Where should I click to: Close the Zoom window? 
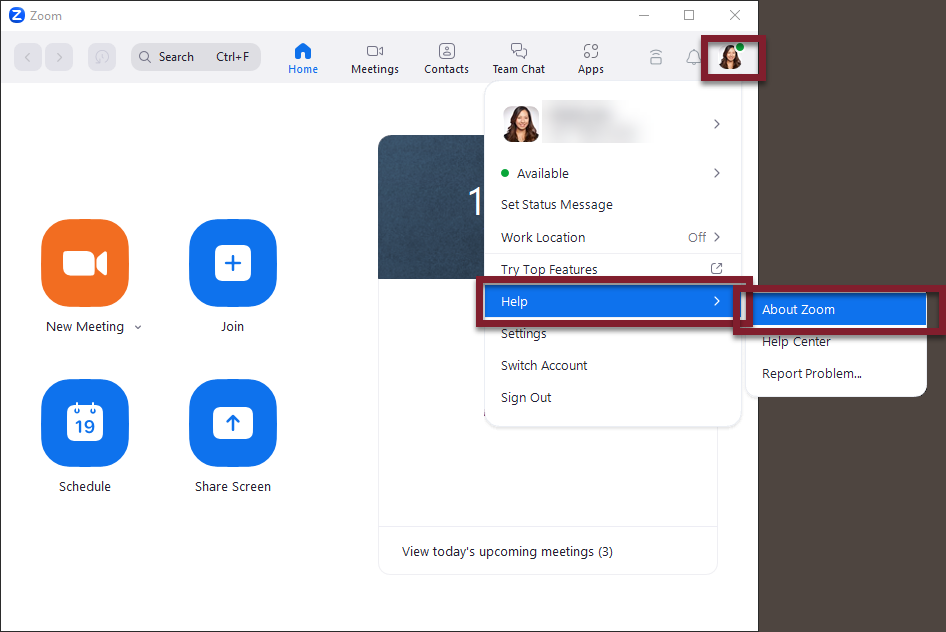click(x=735, y=15)
